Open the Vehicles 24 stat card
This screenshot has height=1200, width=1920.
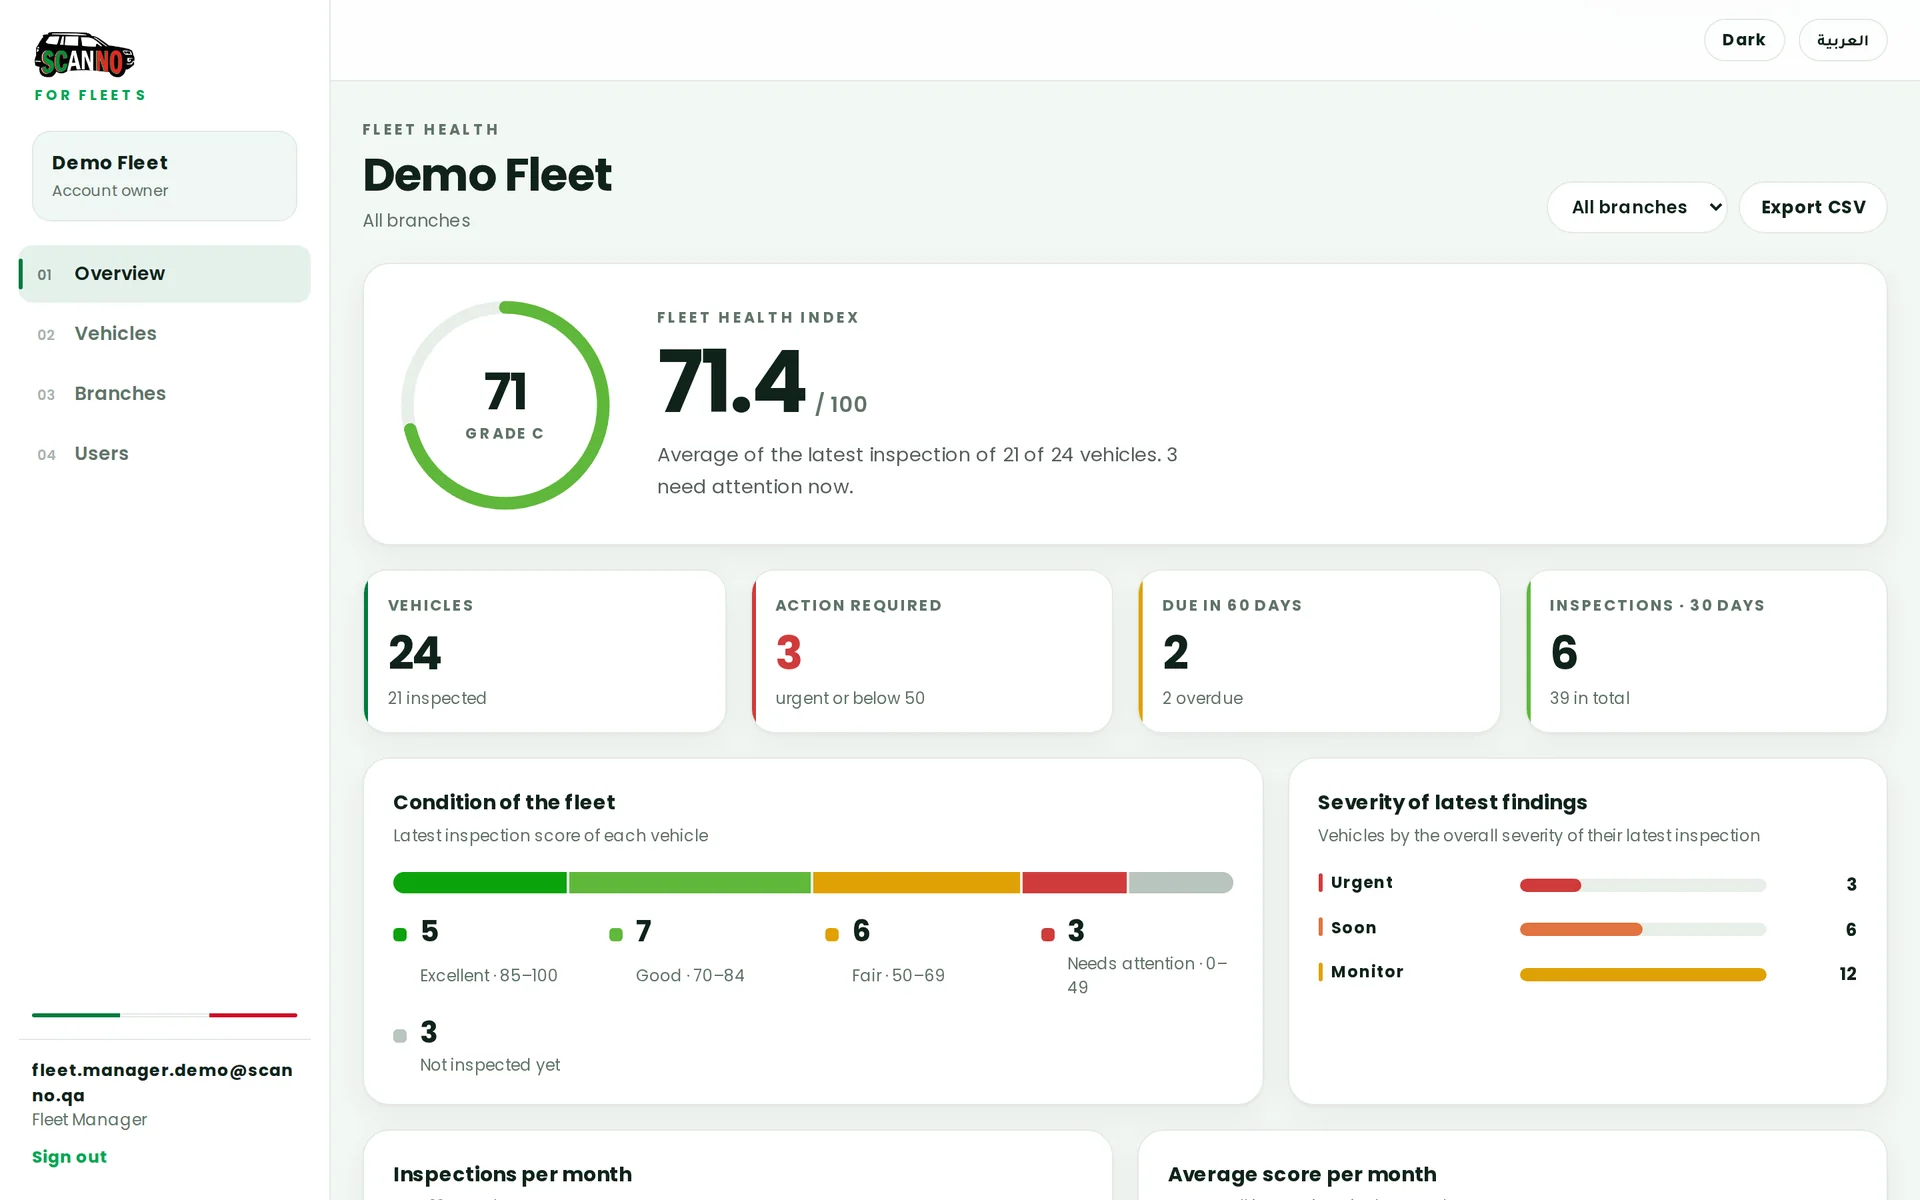click(545, 651)
